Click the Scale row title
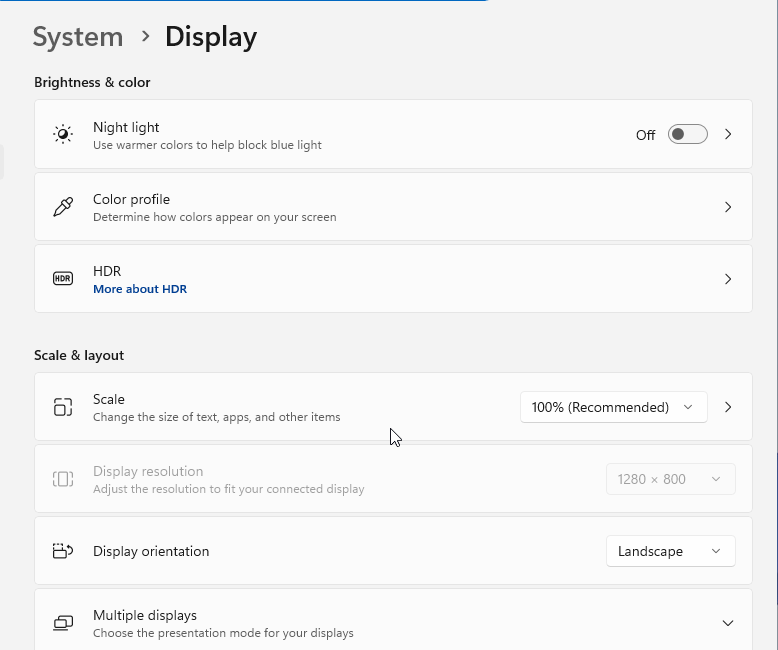 coord(109,399)
